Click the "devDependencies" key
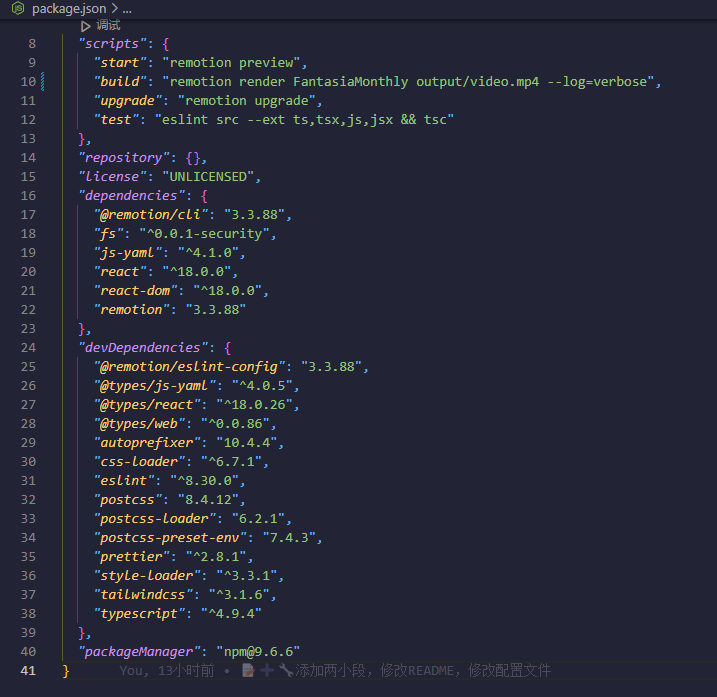 [143, 348]
